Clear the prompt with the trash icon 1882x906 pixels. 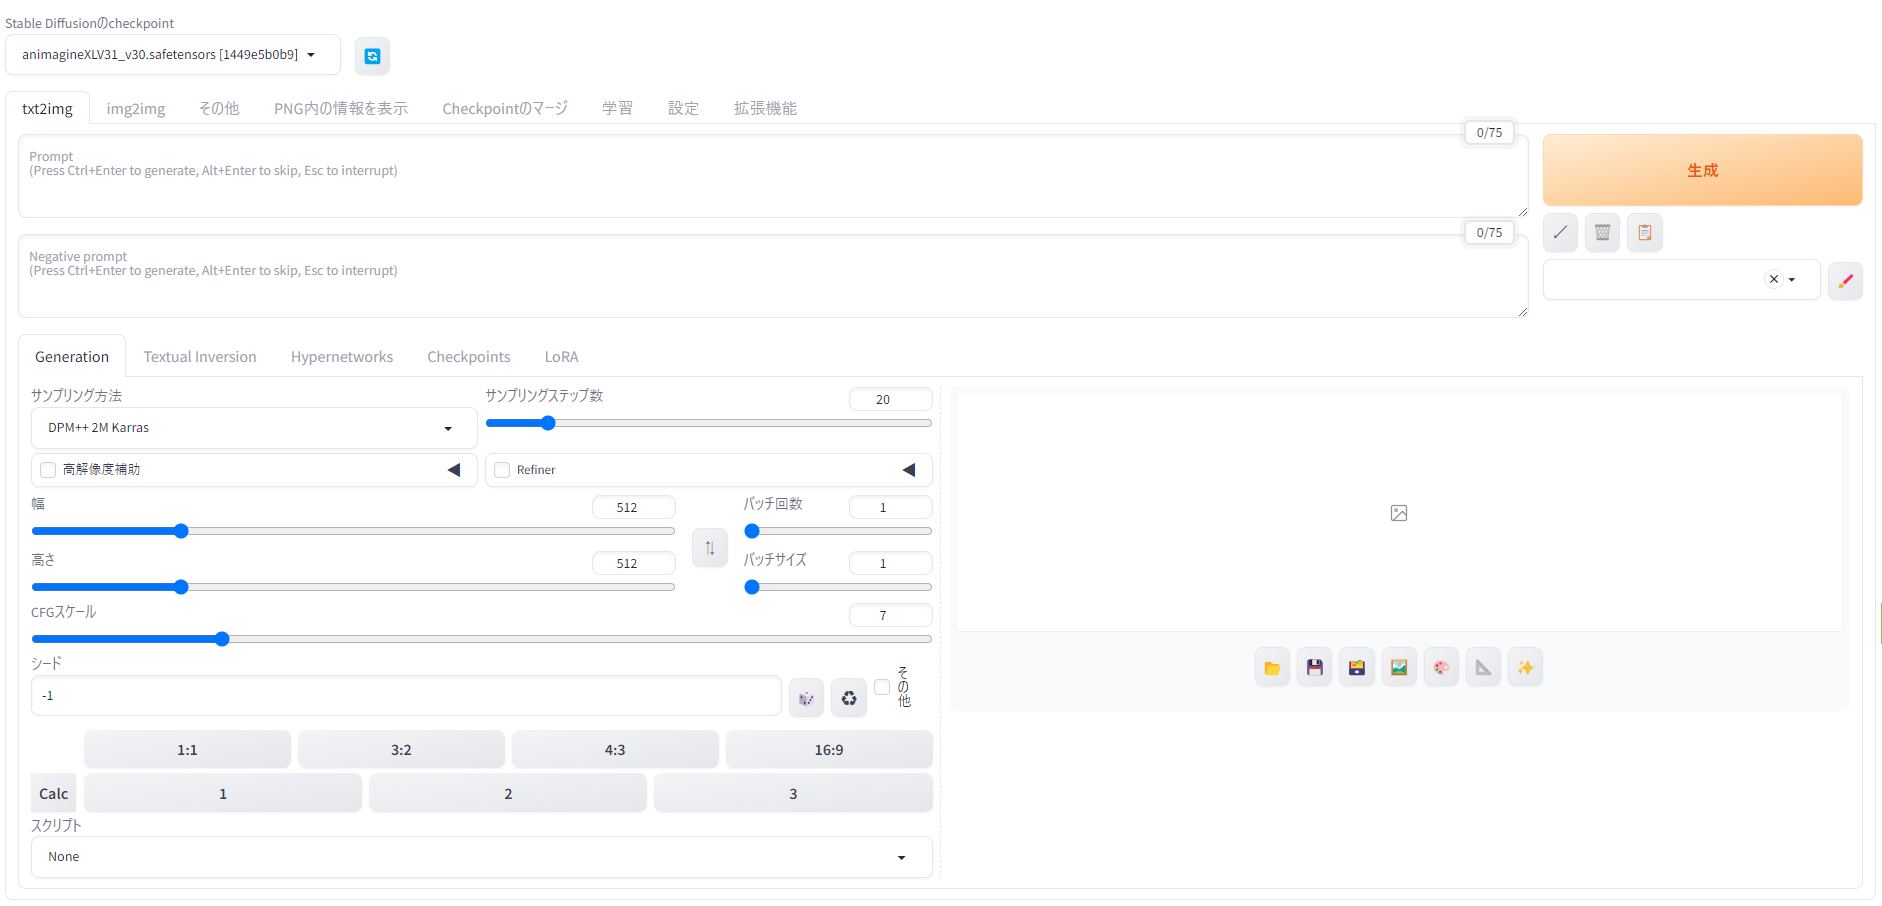pos(1602,232)
